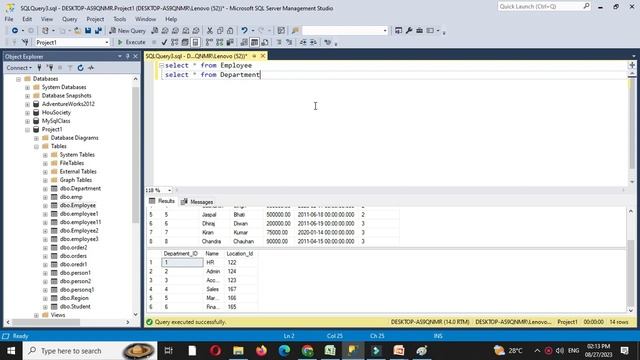Click the Paste clipboard icon
Screen dimensions: 640x360
pyautogui.click(x=230, y=31)
